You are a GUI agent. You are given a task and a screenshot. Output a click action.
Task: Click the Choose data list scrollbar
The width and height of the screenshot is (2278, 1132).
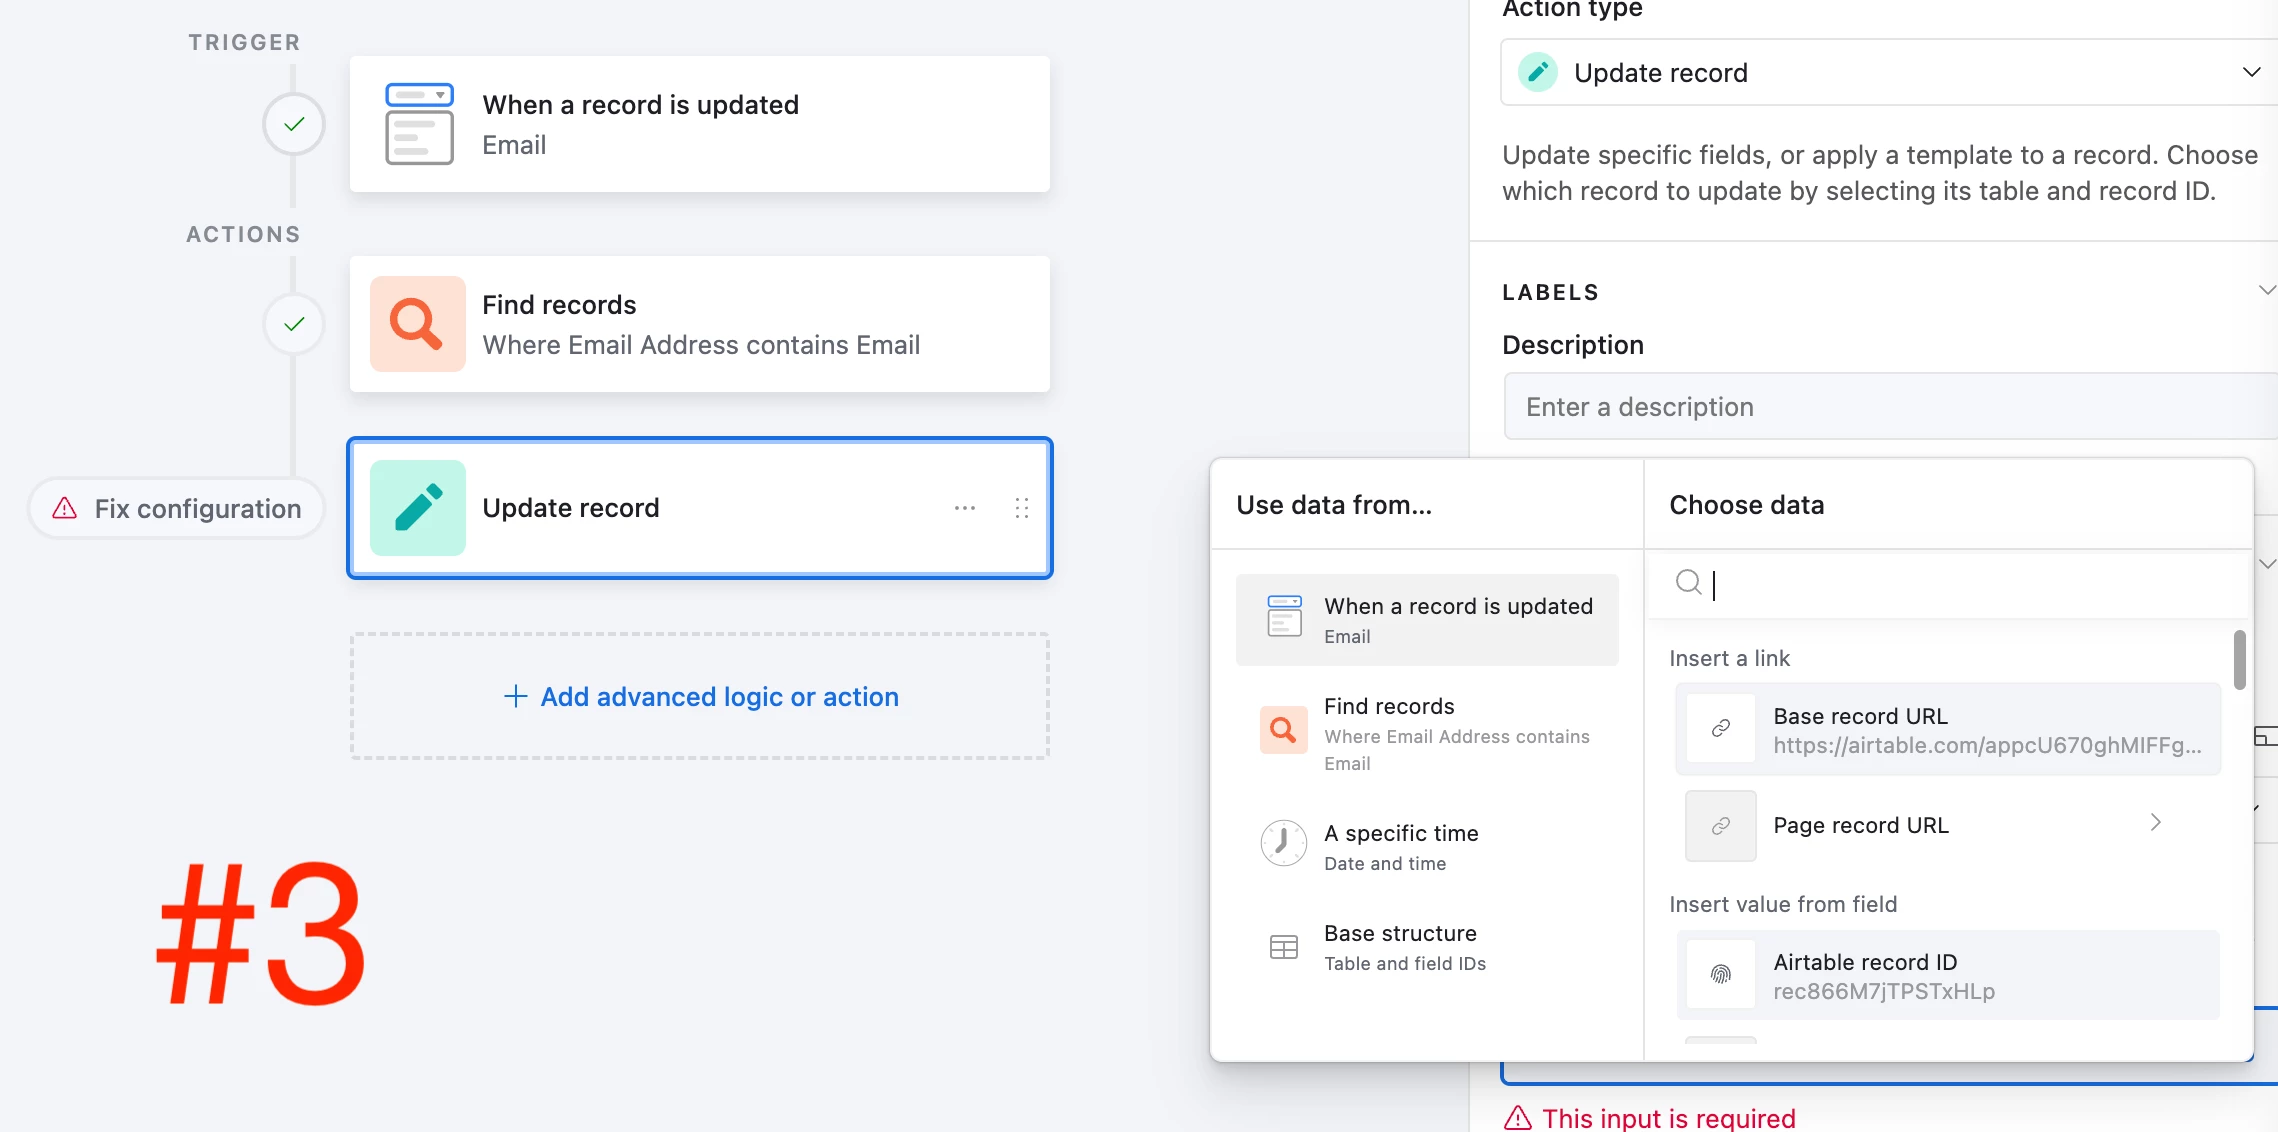pyautogui.click(x=2239, y=660)
